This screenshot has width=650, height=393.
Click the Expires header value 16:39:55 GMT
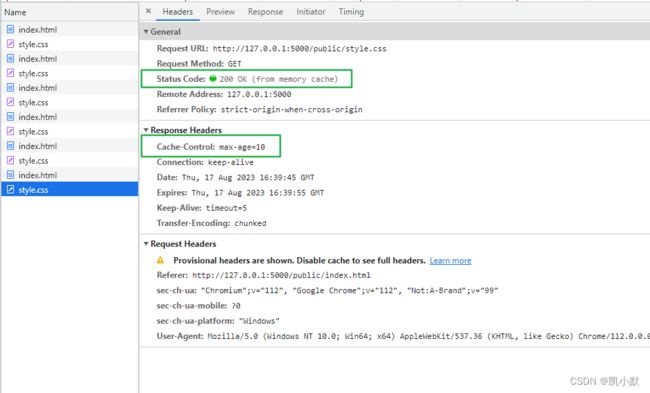258,193
